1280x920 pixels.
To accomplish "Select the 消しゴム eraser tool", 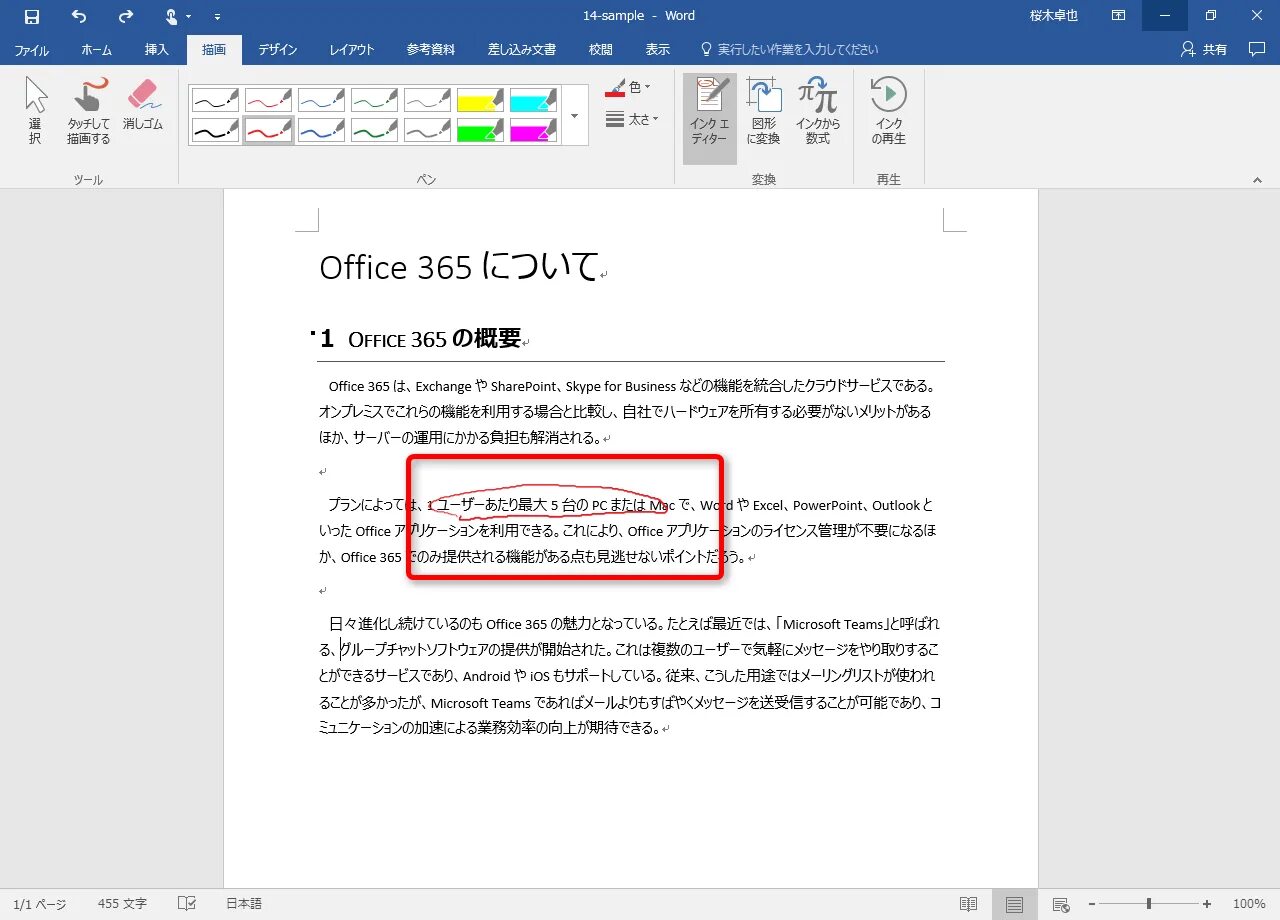I will (143, 105).
